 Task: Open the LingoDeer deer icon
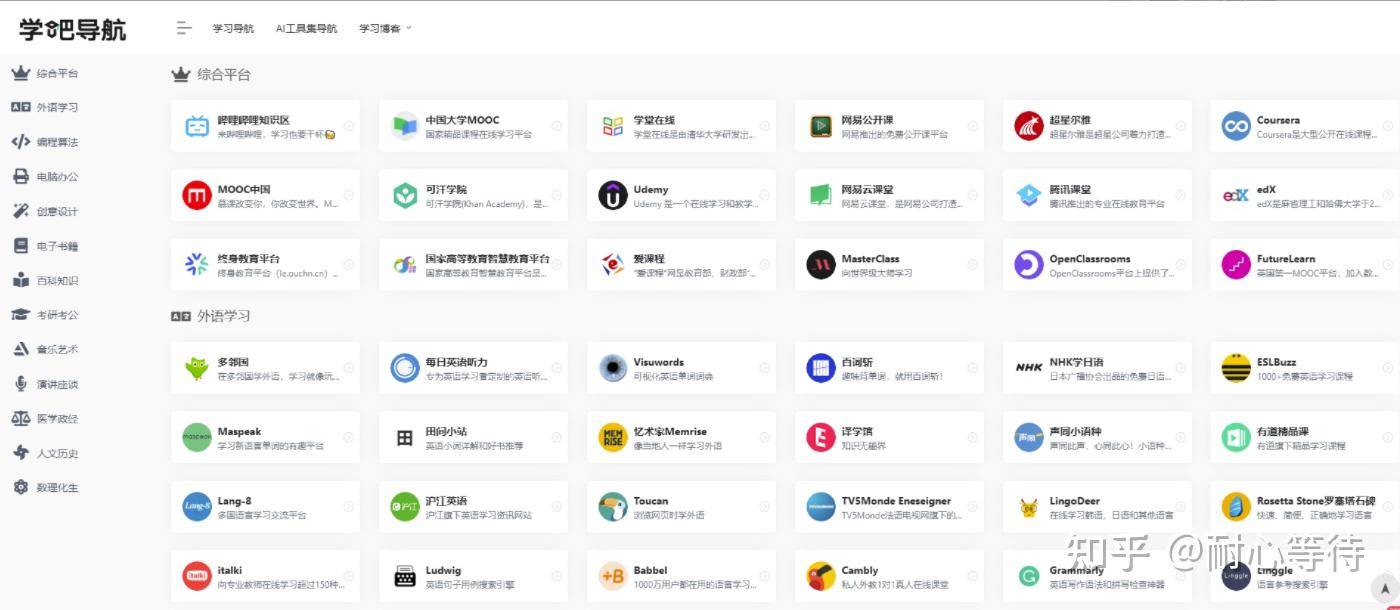coord(1029,507)
